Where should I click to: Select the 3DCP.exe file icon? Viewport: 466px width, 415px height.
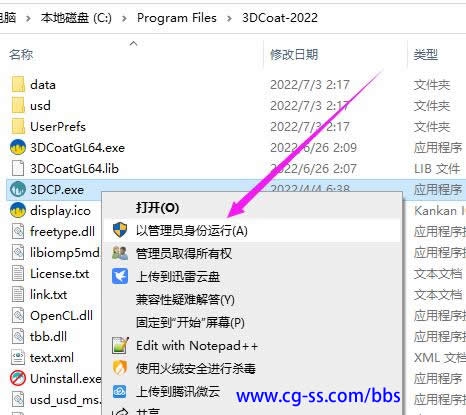click(x=18, y=189)
